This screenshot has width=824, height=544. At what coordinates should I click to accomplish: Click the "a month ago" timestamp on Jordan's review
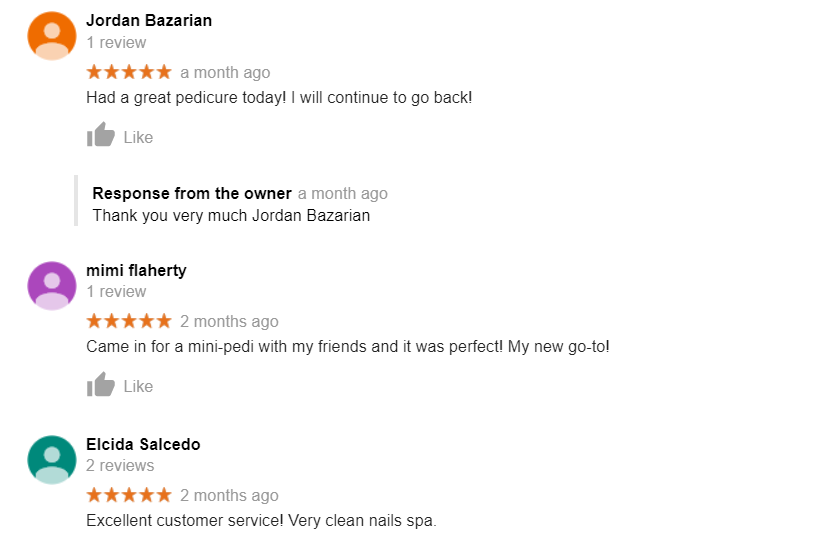point(225,73)
